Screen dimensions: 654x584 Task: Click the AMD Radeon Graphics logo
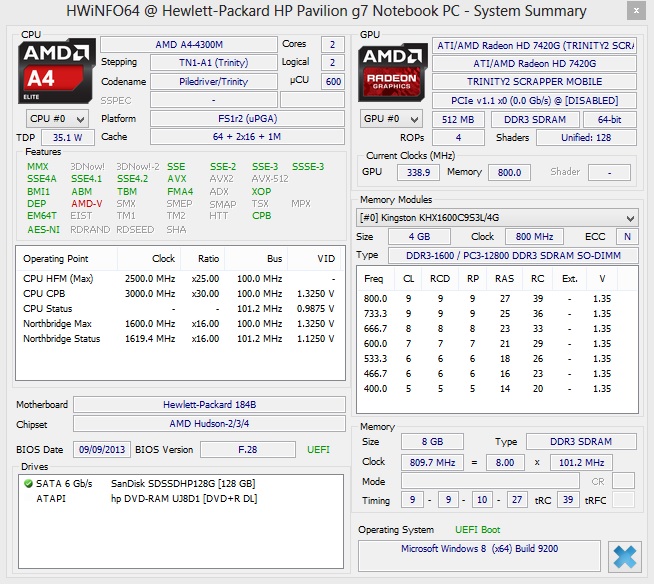[392, 72]
